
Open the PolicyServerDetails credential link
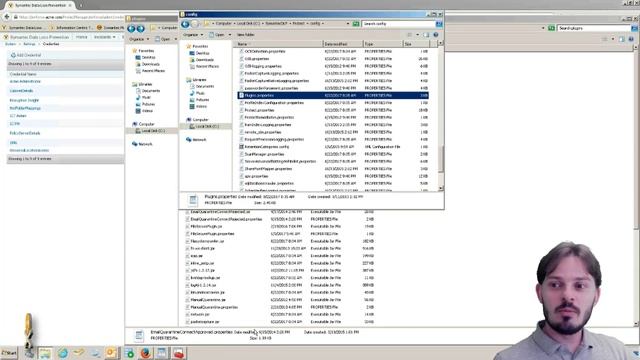pos(24,133)
